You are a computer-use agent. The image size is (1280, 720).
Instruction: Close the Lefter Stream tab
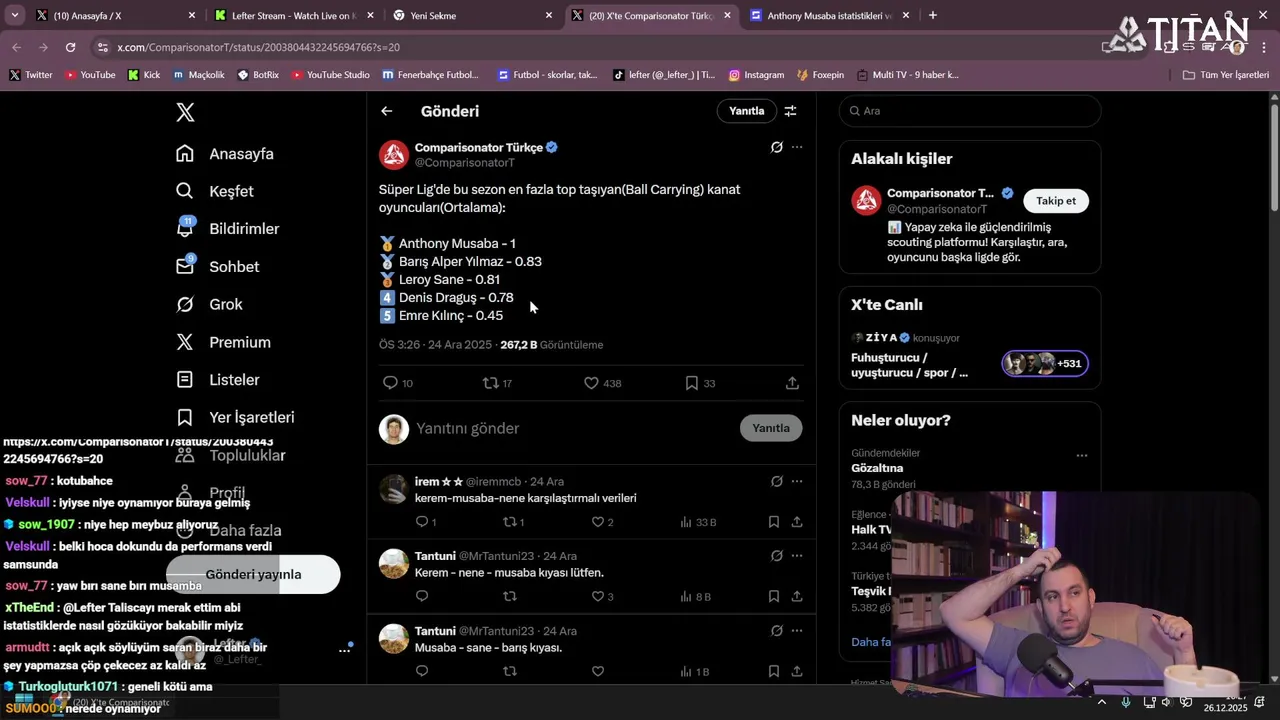coord(370,15)
